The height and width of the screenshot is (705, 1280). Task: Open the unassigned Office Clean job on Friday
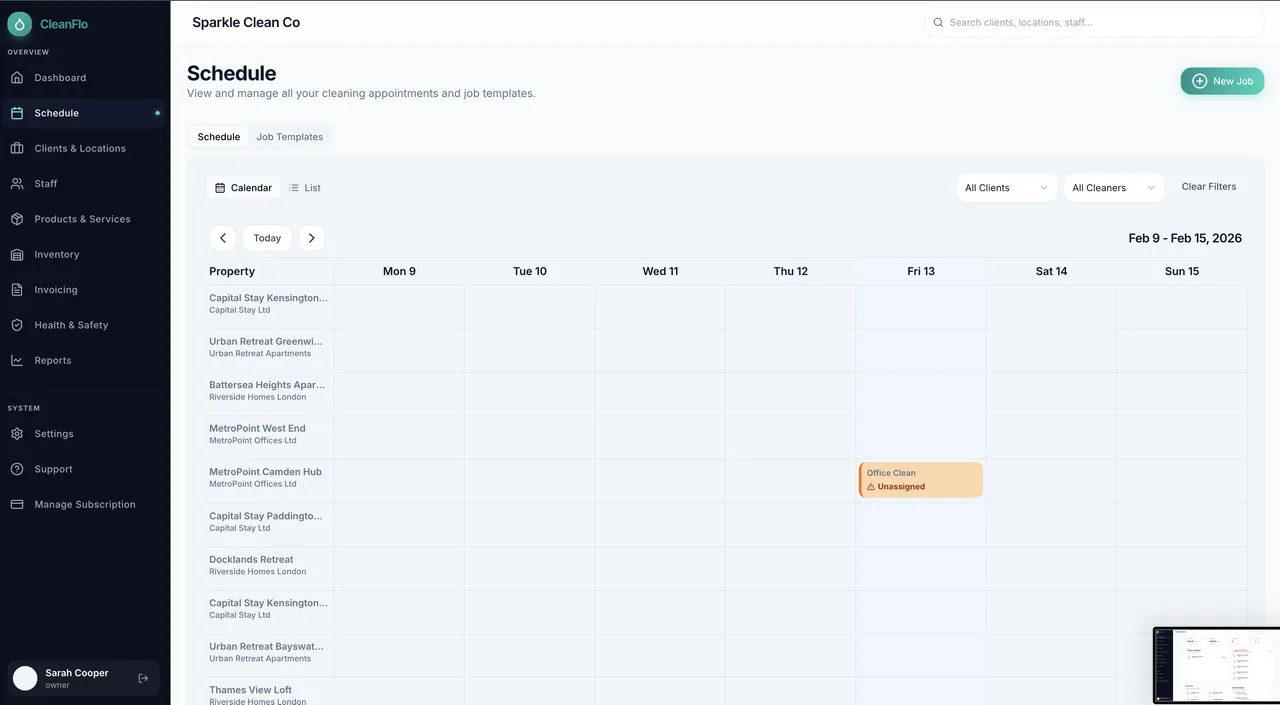click(920, 480)
